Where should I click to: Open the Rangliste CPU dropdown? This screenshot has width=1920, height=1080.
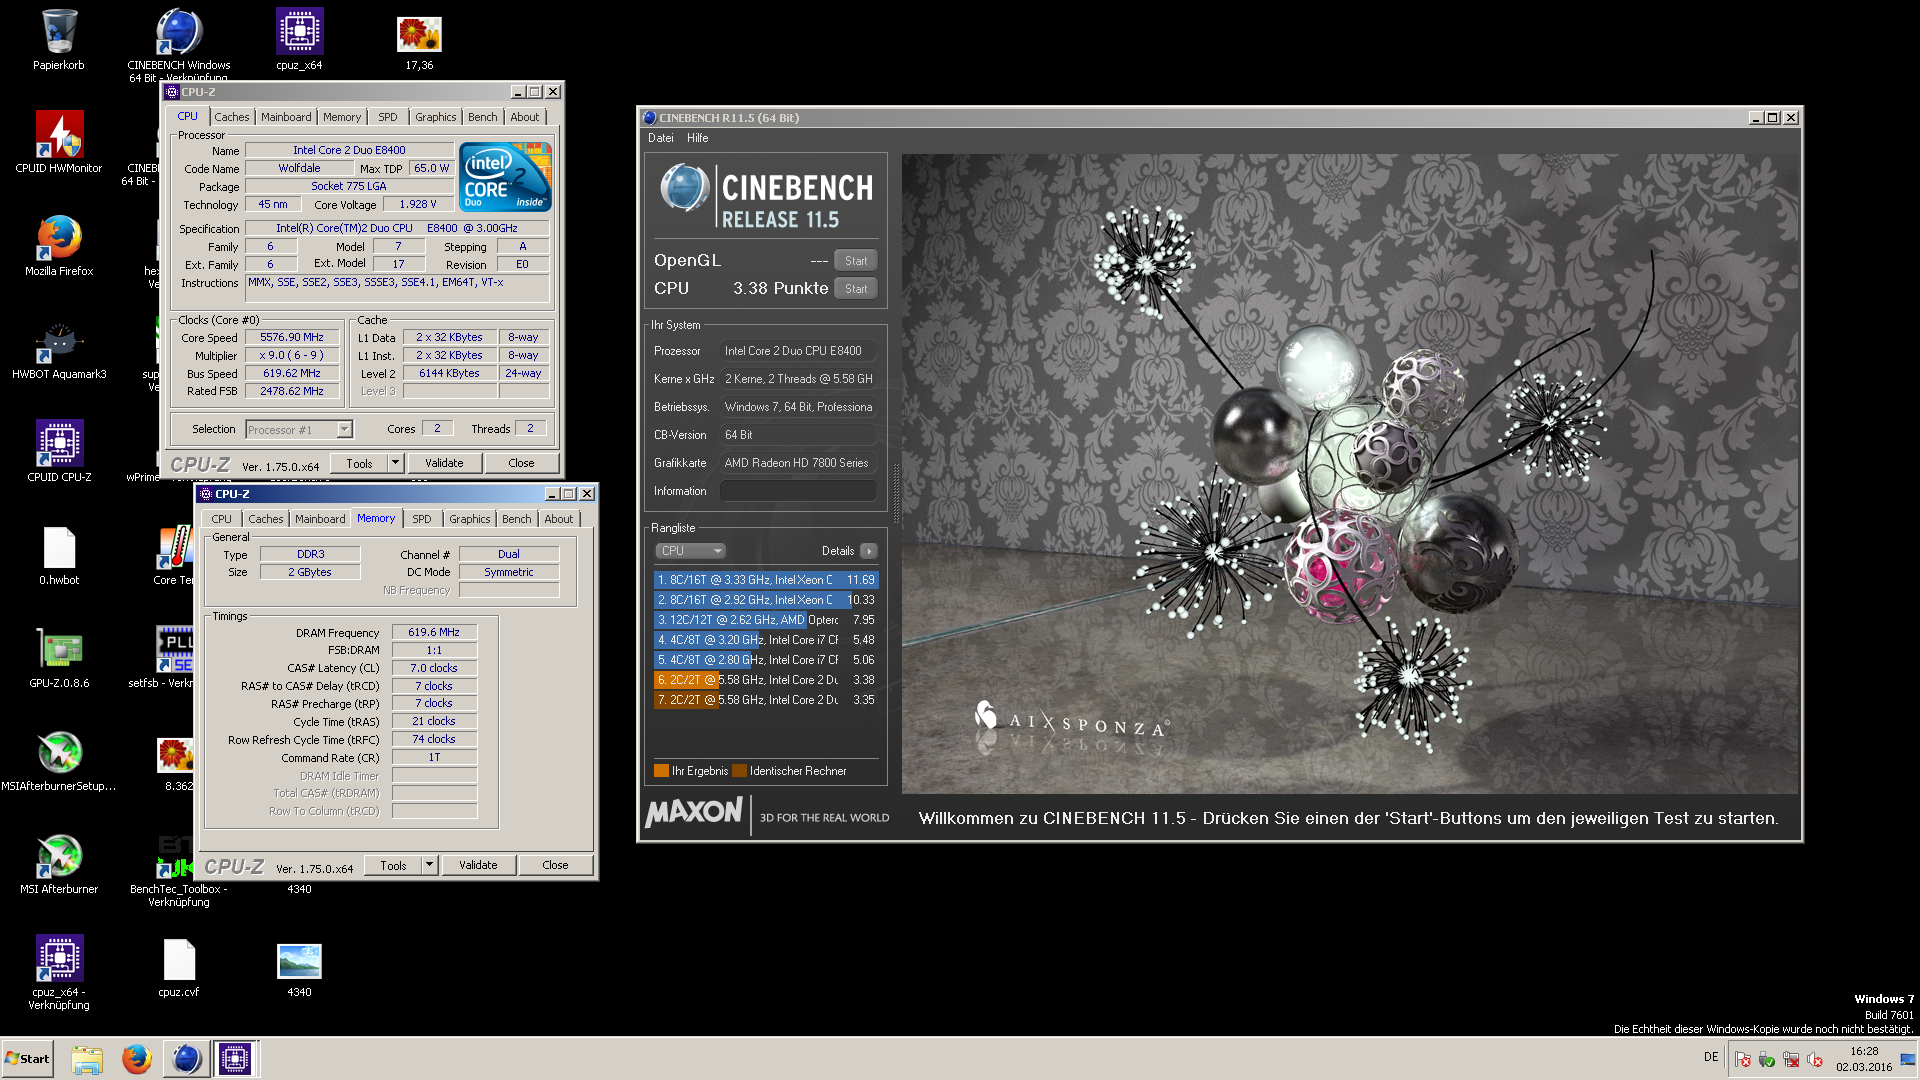click(x=690, y=551)
